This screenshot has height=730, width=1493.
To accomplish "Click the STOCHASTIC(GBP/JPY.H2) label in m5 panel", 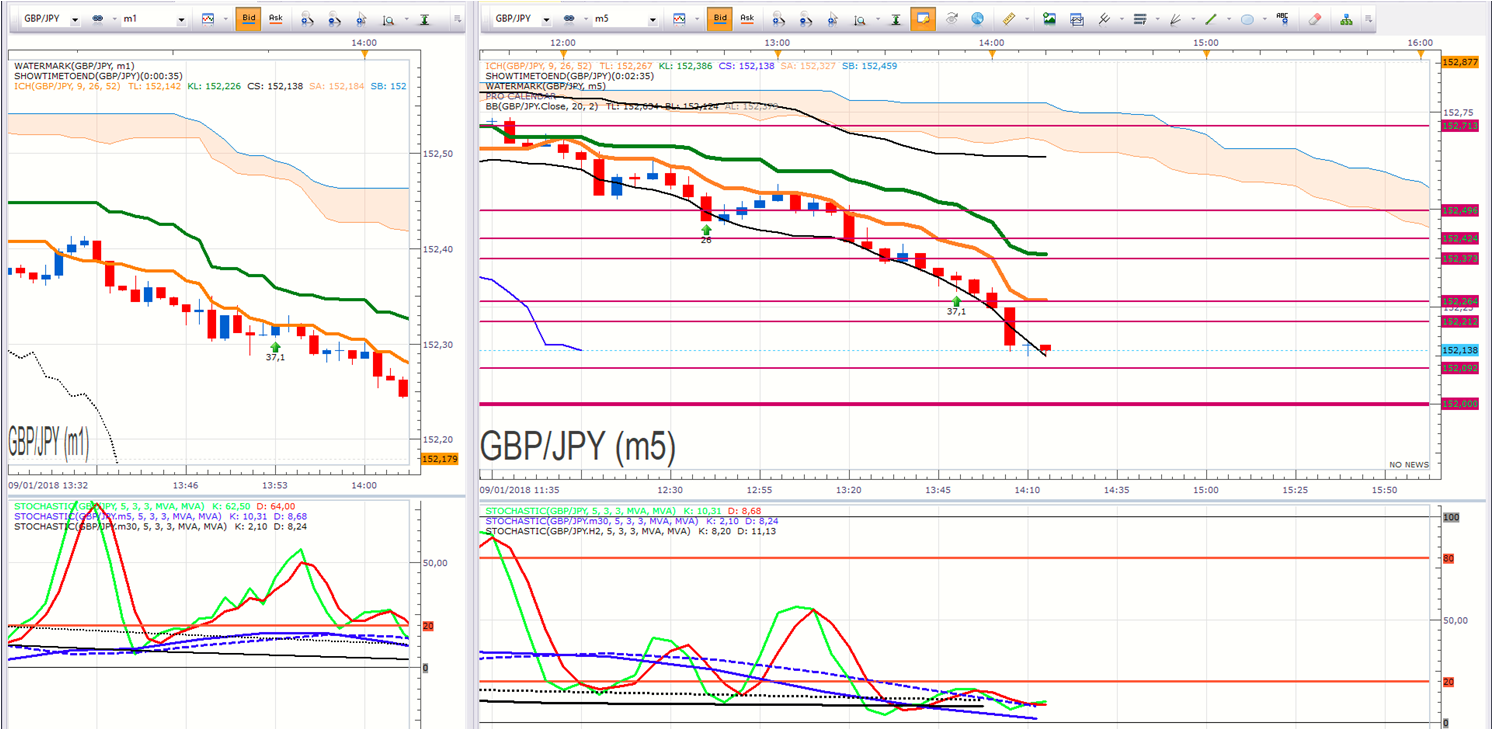I will pyautogui.click(x=588, y=531).
